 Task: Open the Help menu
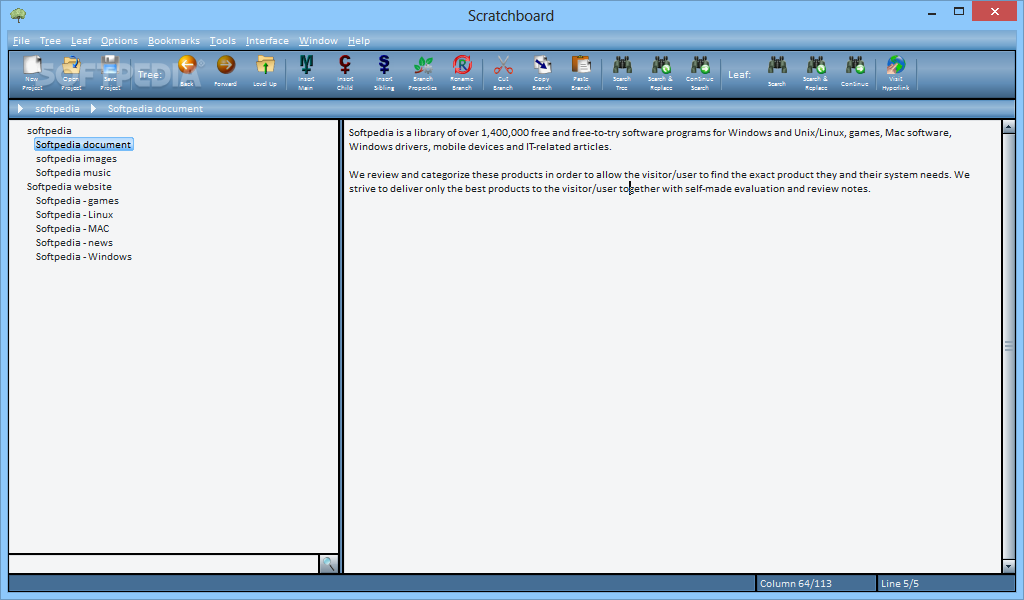tap(359, 40)
